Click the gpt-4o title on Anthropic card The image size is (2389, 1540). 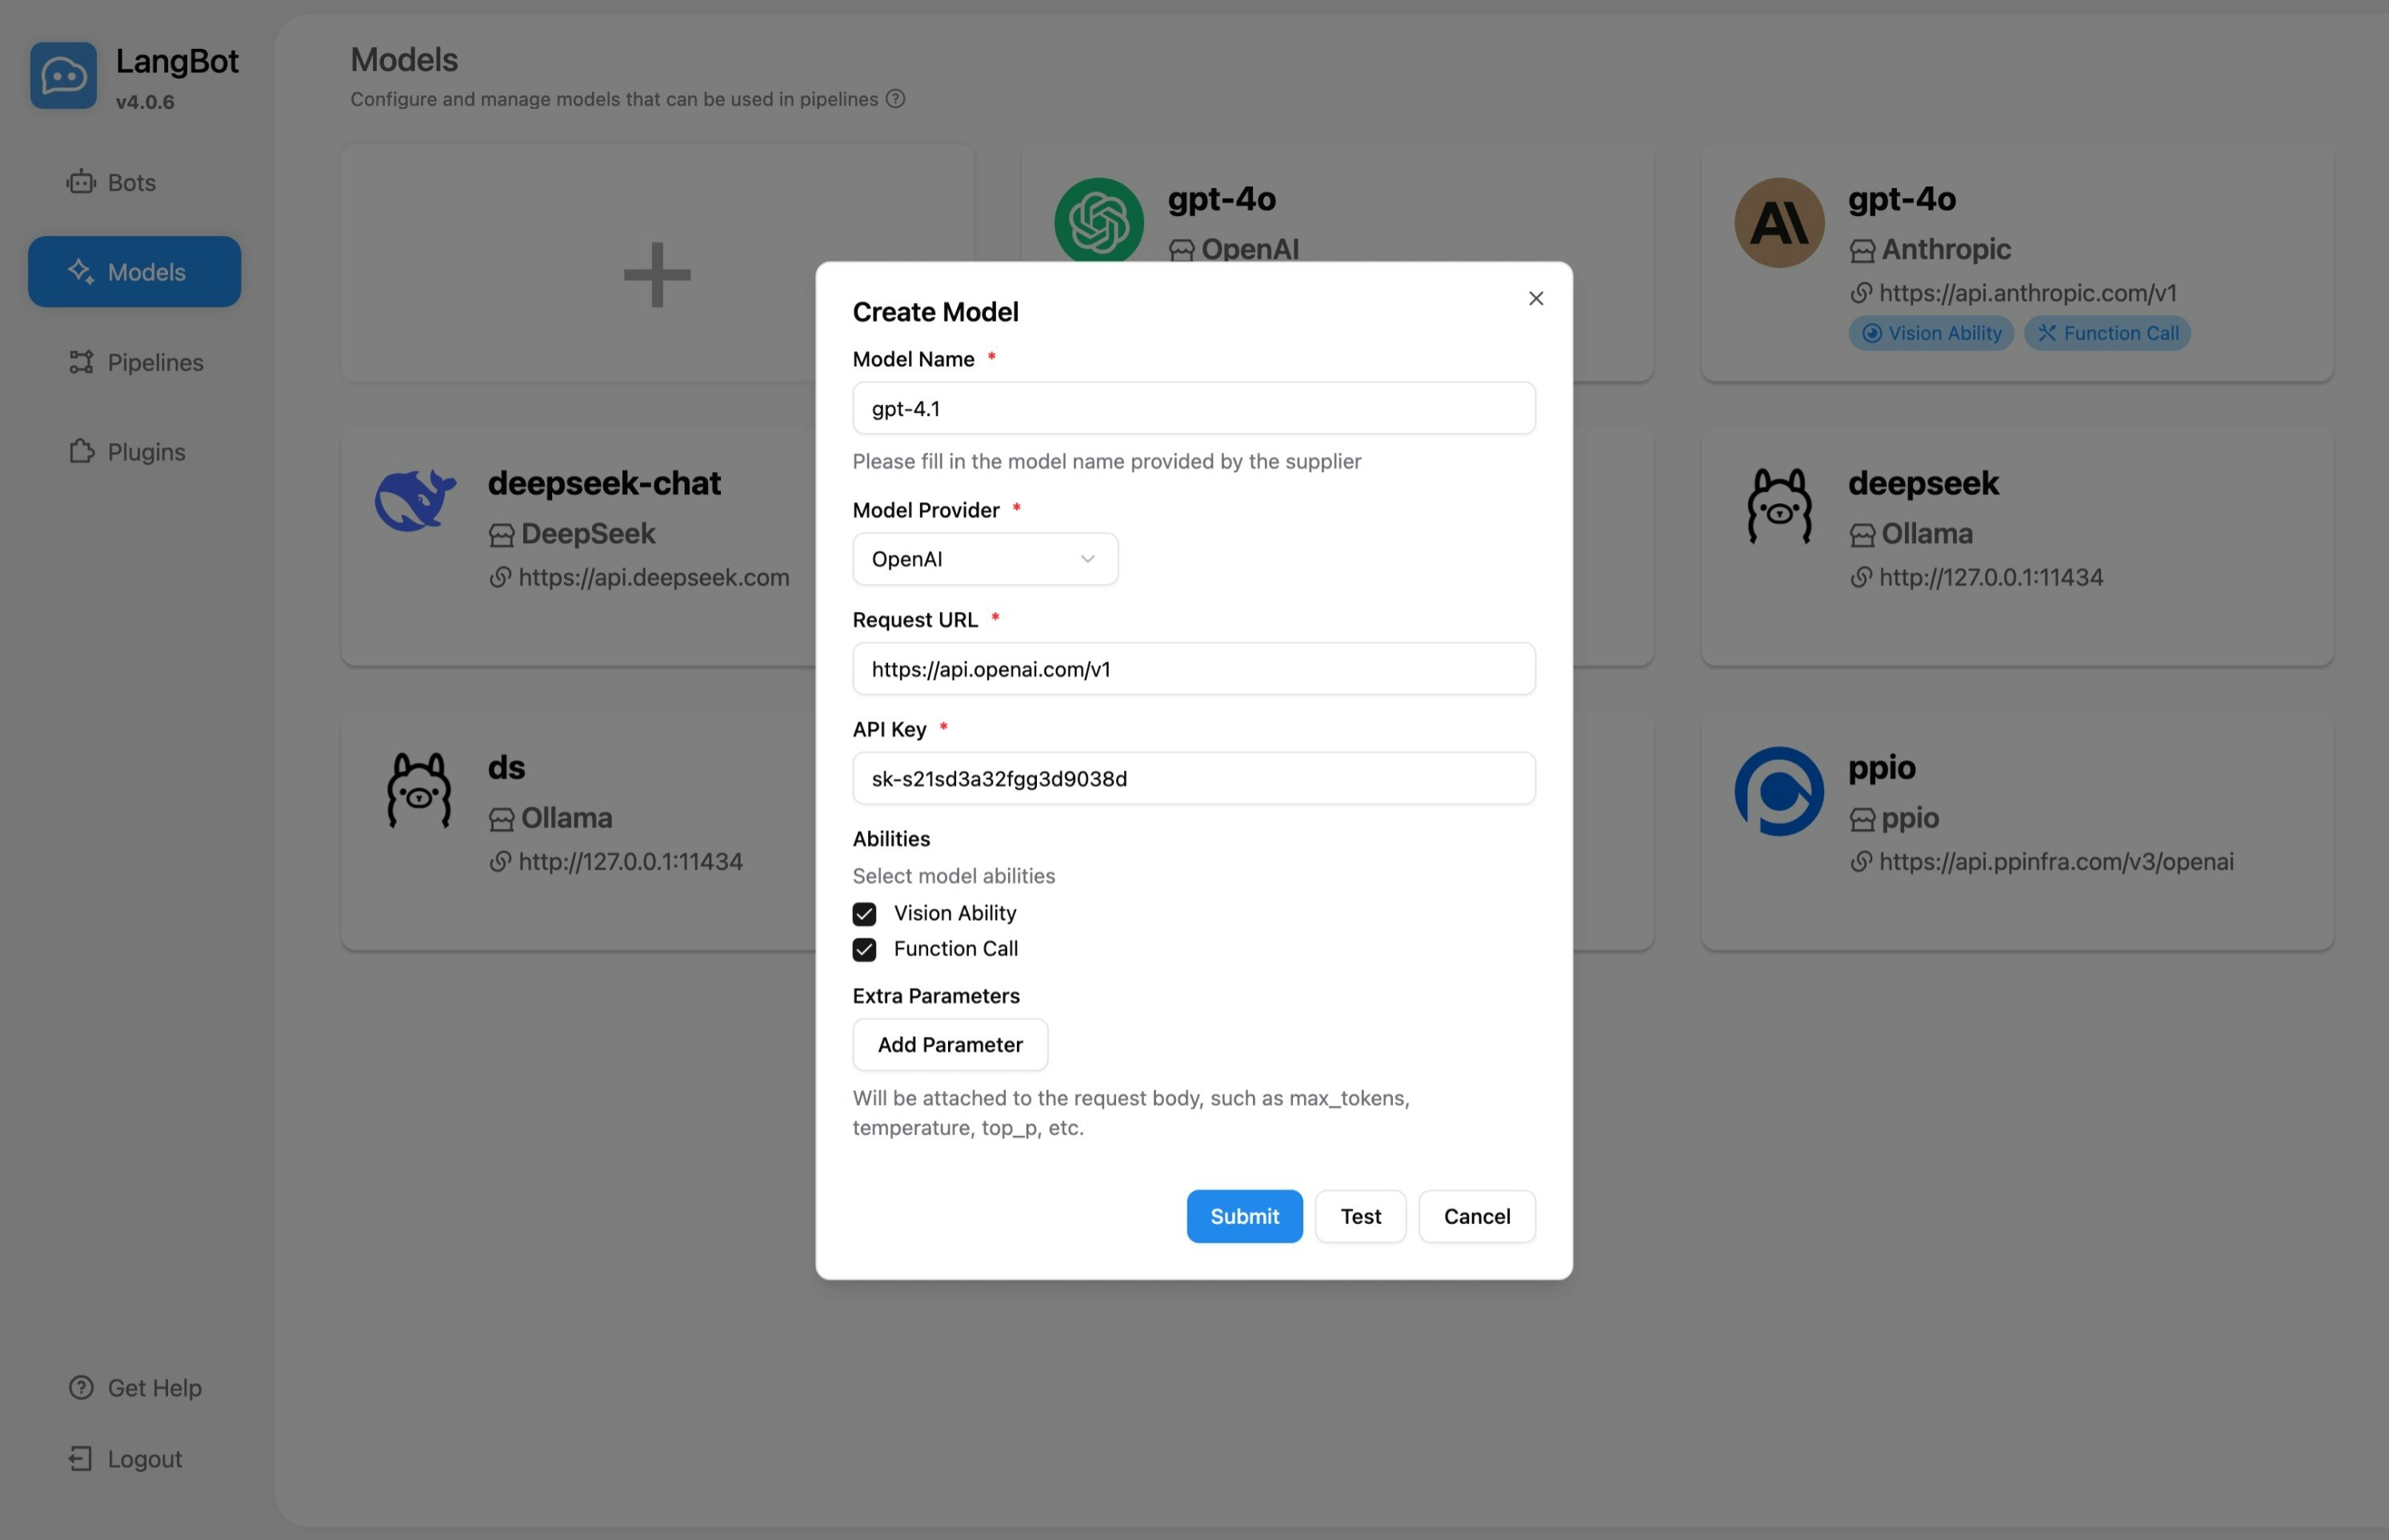1901,199
